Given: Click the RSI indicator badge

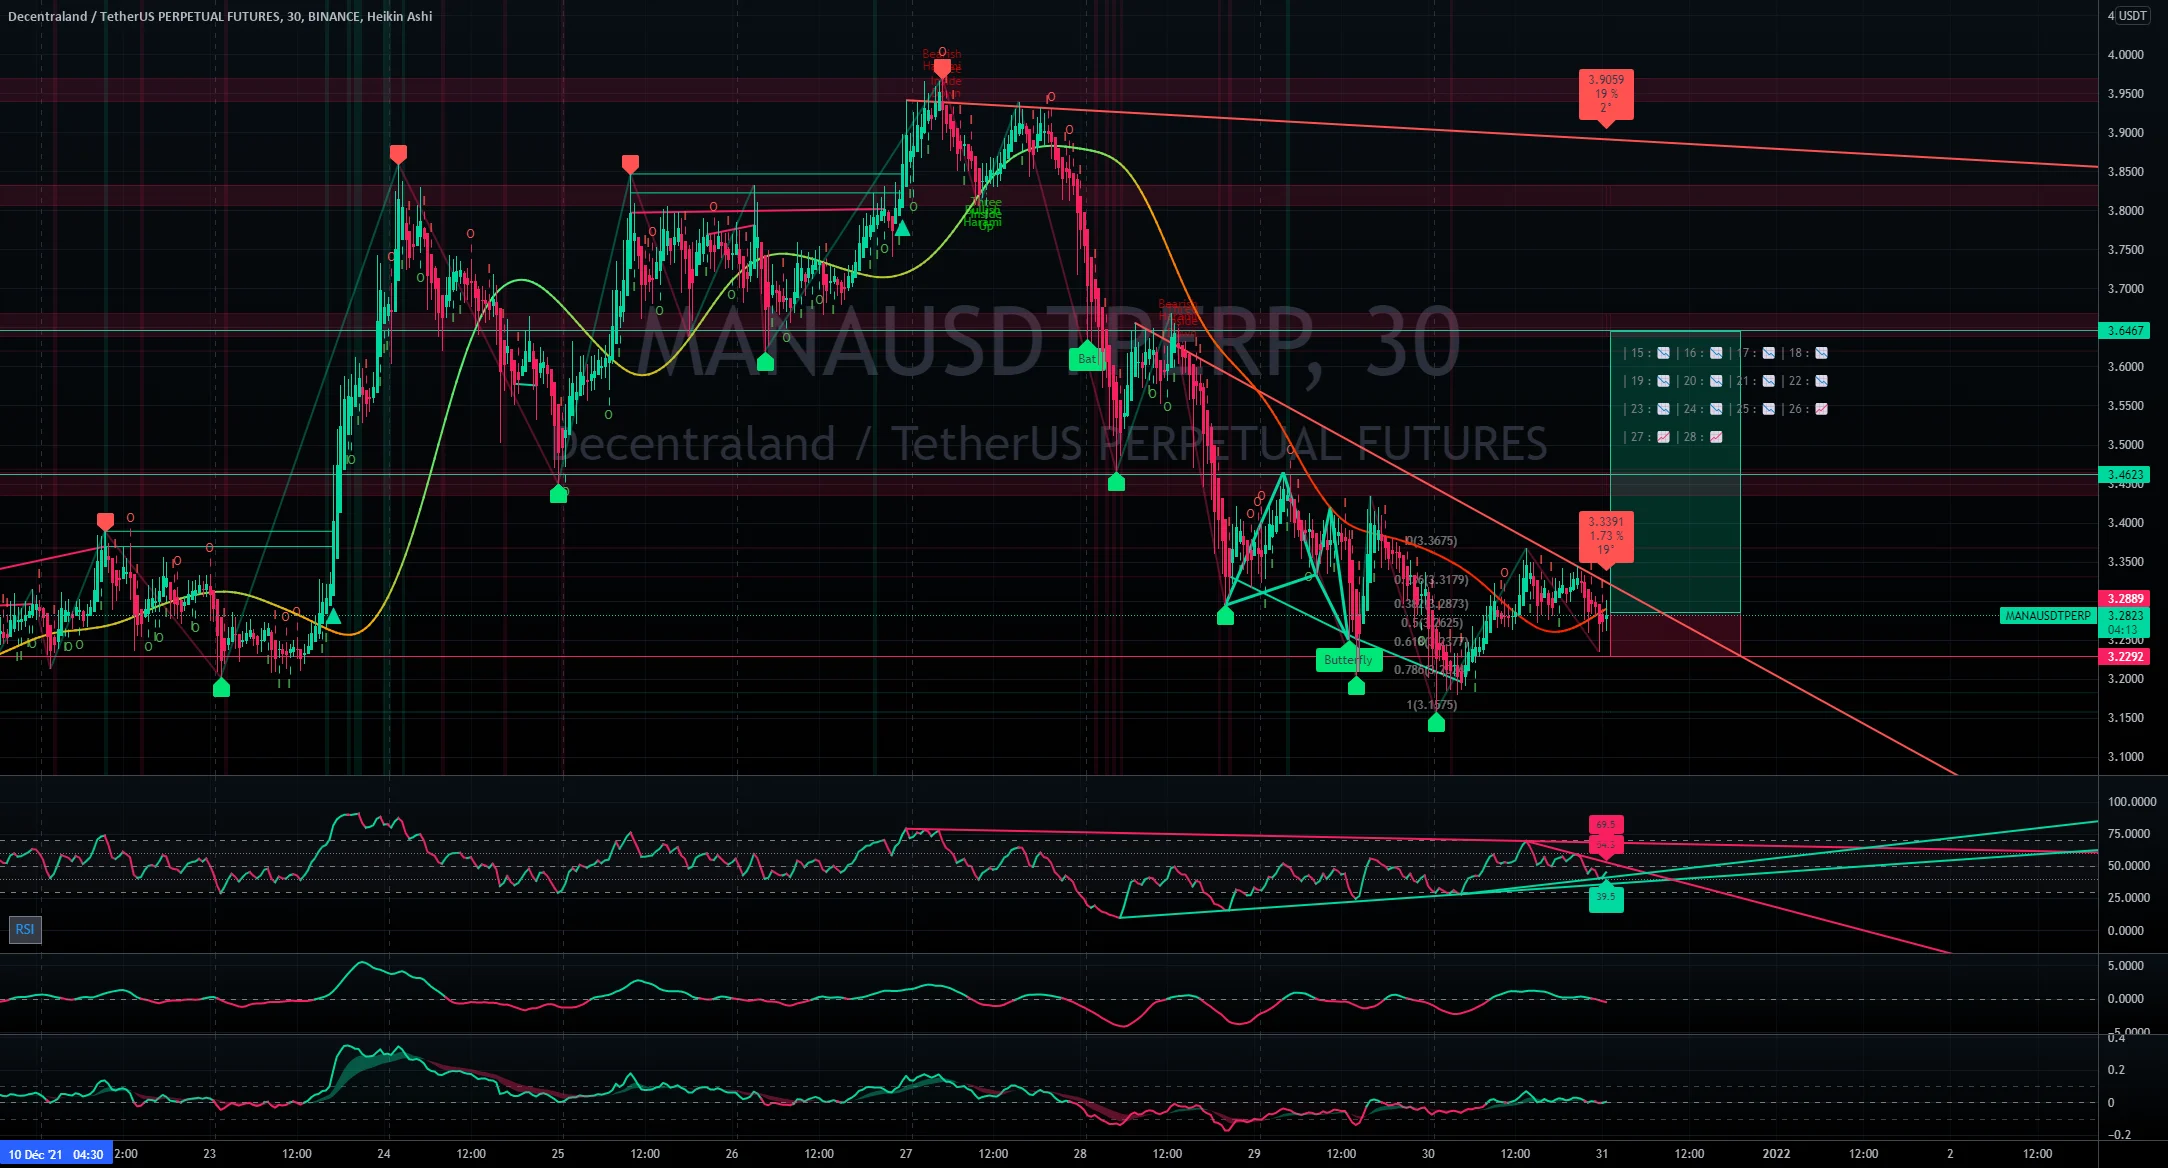Looking at the screenshot, I should (x=24, y=929).
